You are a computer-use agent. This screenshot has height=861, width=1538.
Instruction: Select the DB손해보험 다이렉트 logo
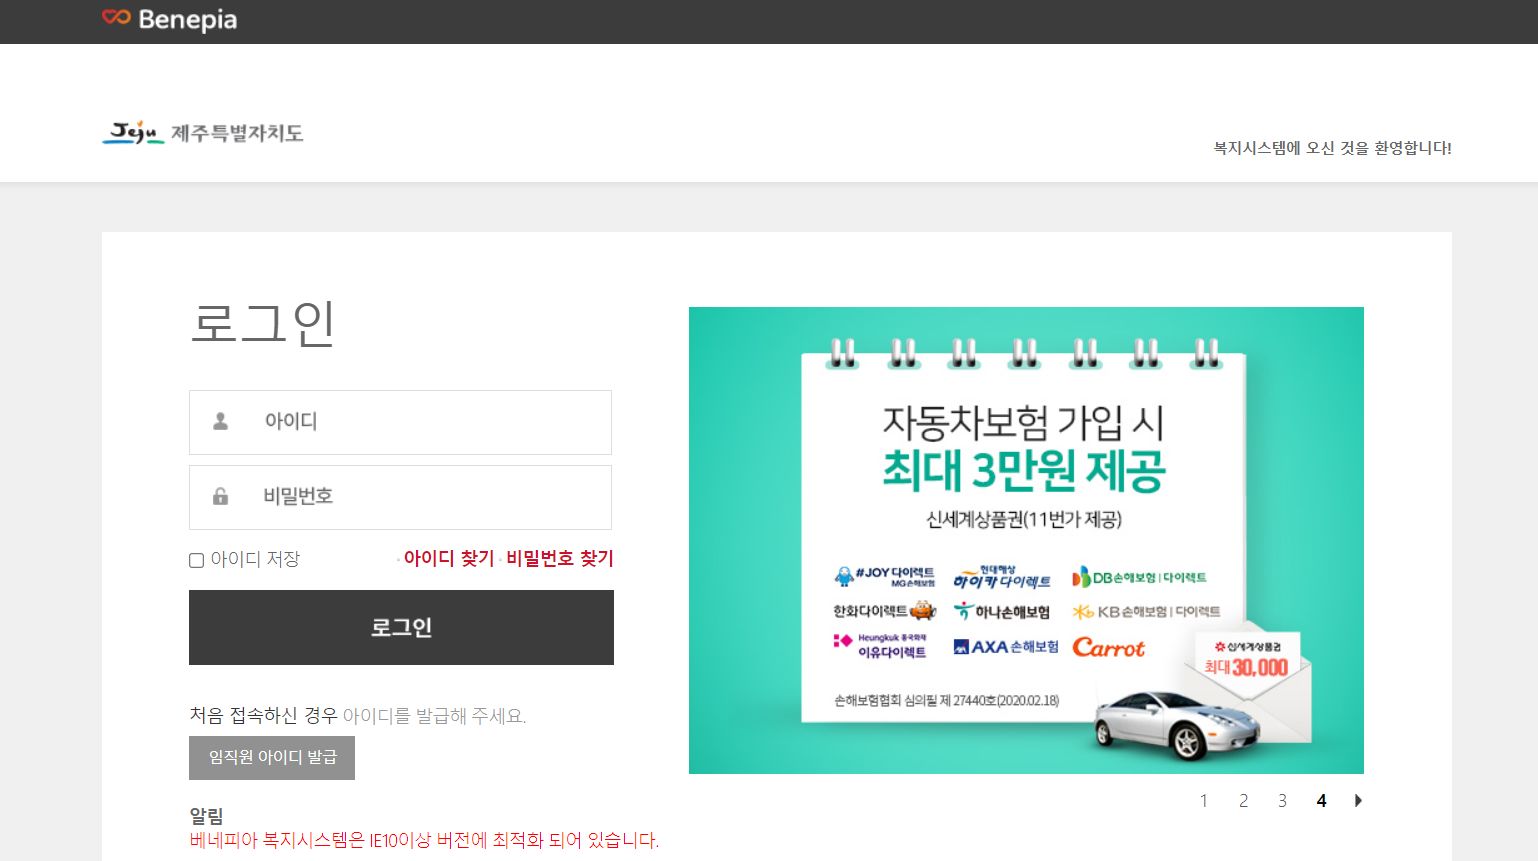coord(1140,577)
